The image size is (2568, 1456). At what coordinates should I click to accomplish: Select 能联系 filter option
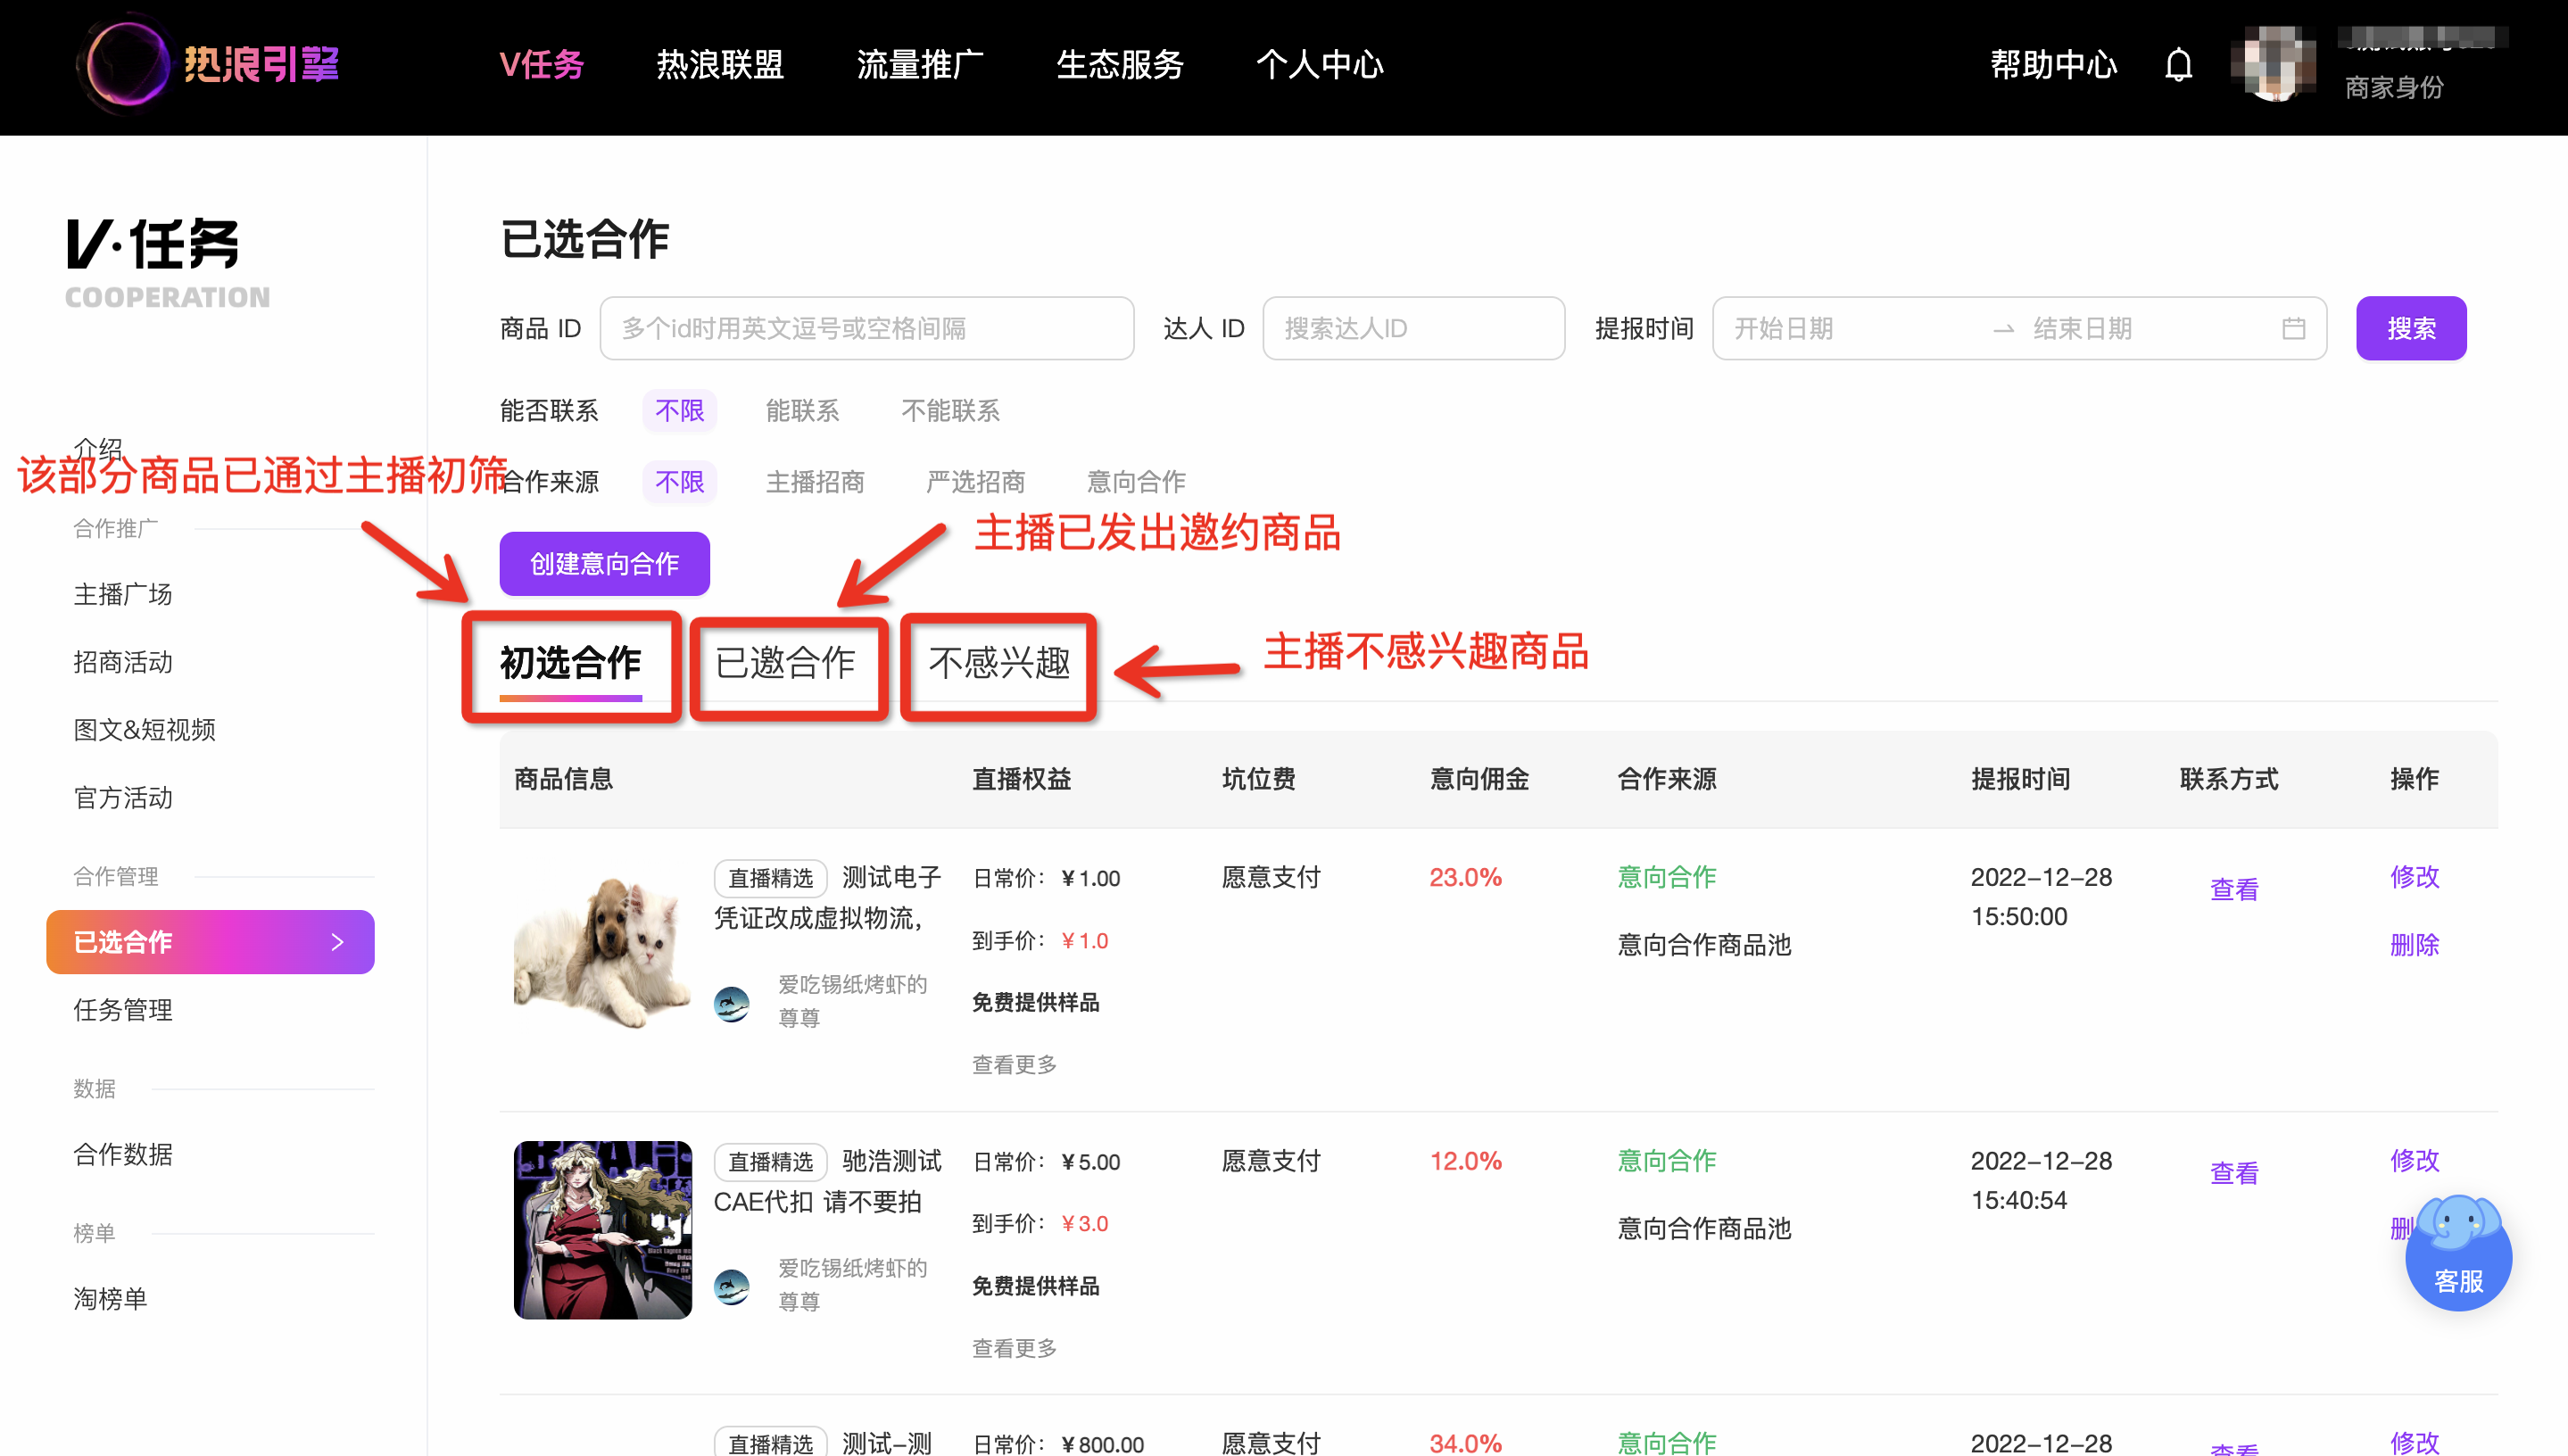803,411
